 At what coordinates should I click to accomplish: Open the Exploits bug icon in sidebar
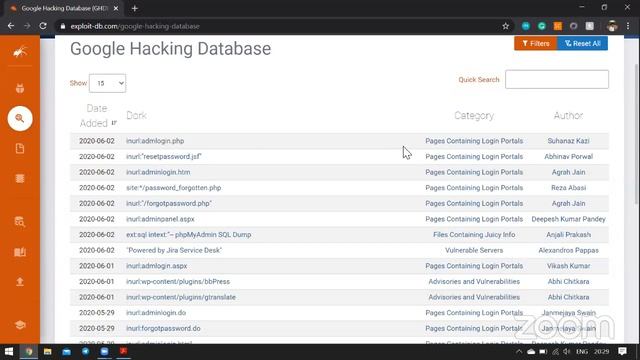(20, 88)
